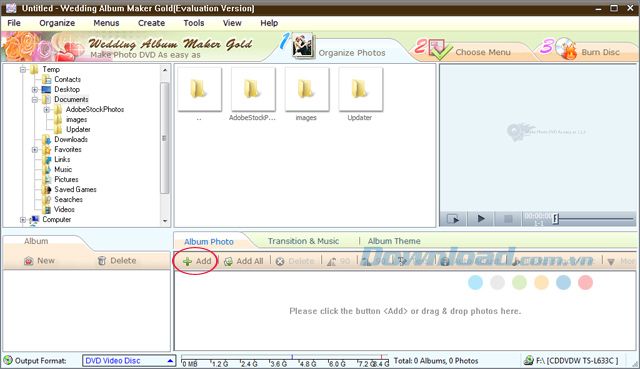Image resolution: width=640 pixels, height=369 pixels.
Task: Click the Add All icon
Action: (x=228, y=262)
